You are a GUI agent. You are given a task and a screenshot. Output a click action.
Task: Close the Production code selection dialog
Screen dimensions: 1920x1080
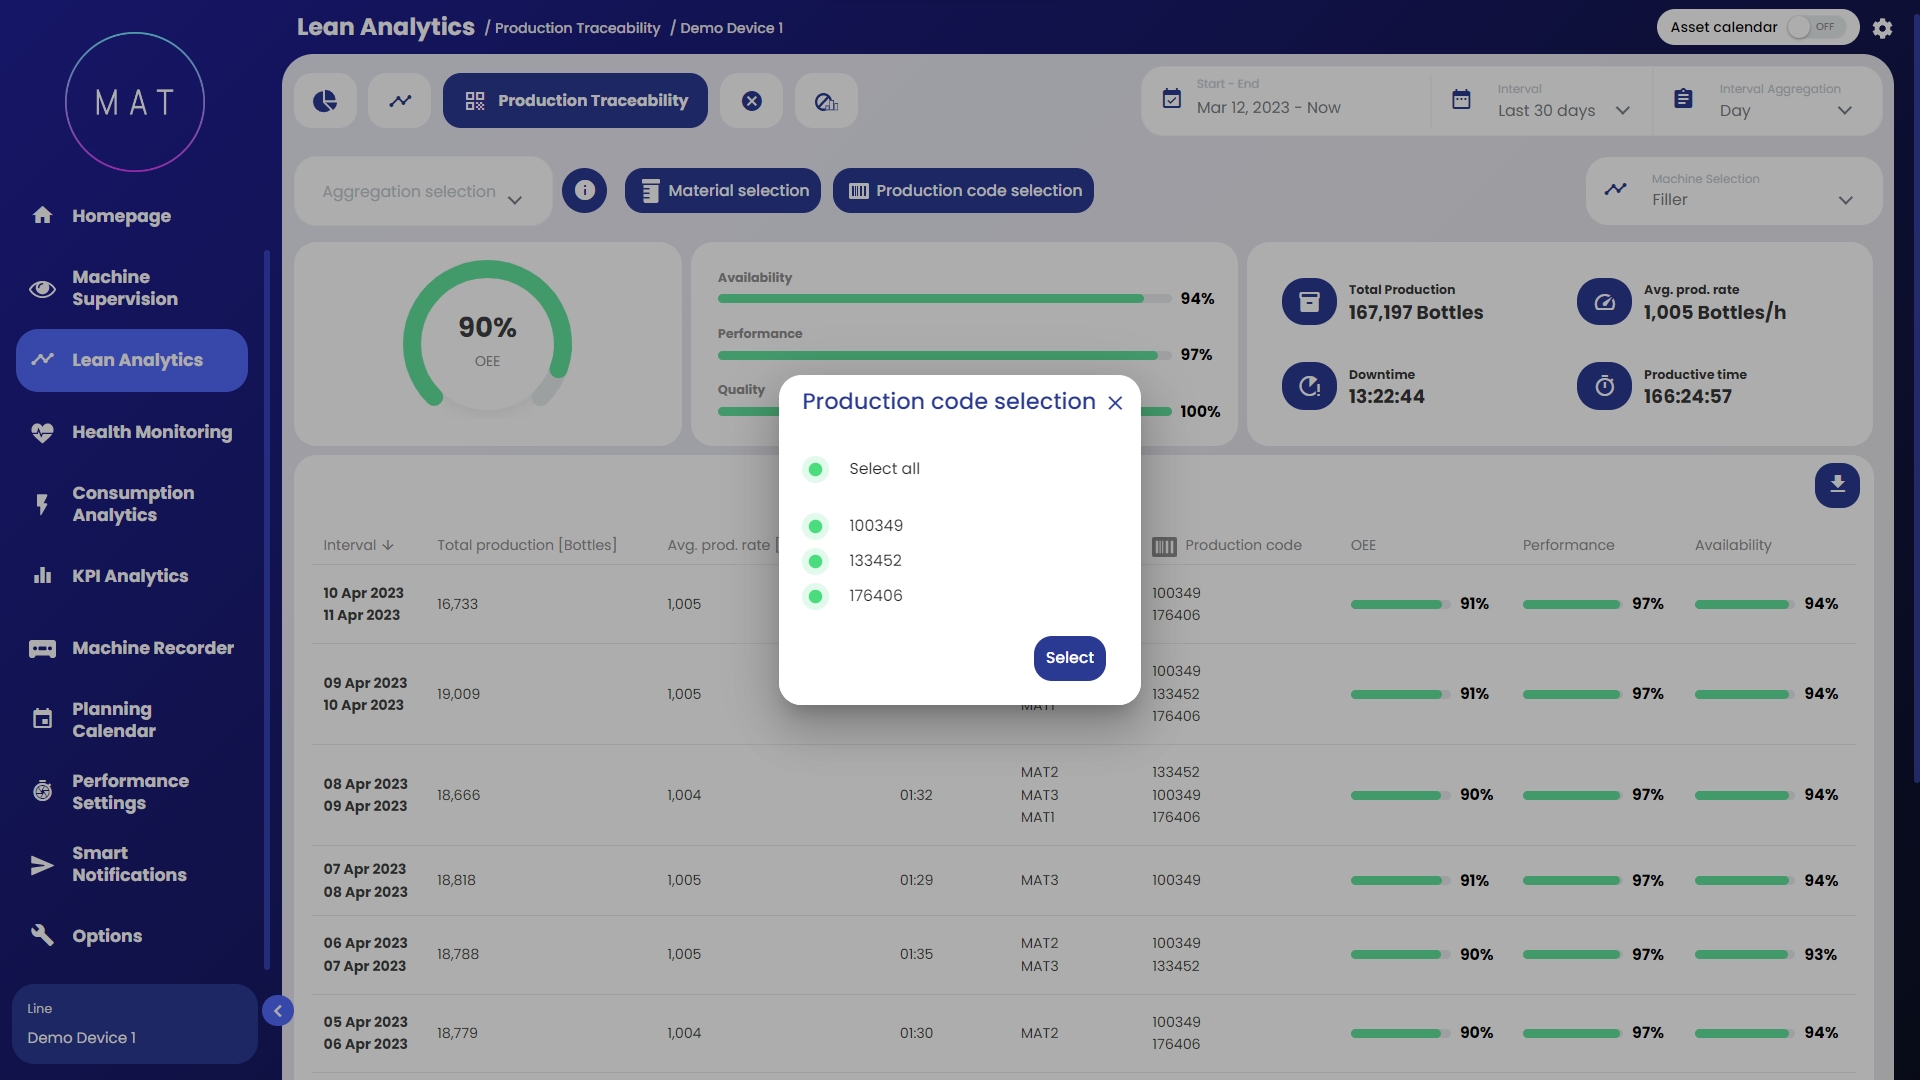(x=1115, y=403)
